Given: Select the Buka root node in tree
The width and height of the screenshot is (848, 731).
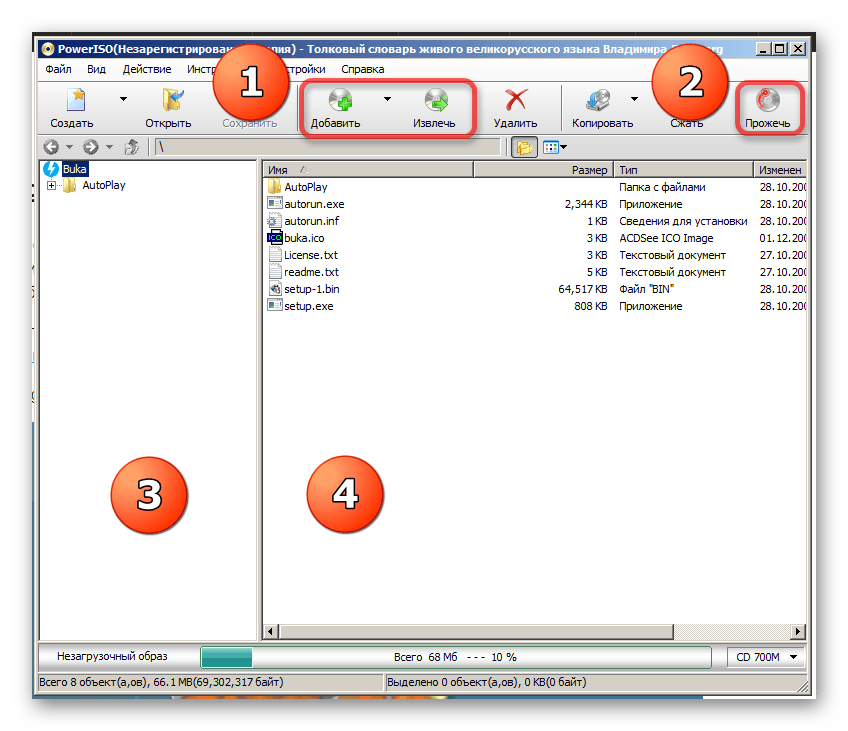Looking at the screenshot, I should click(x=75, y=169).
